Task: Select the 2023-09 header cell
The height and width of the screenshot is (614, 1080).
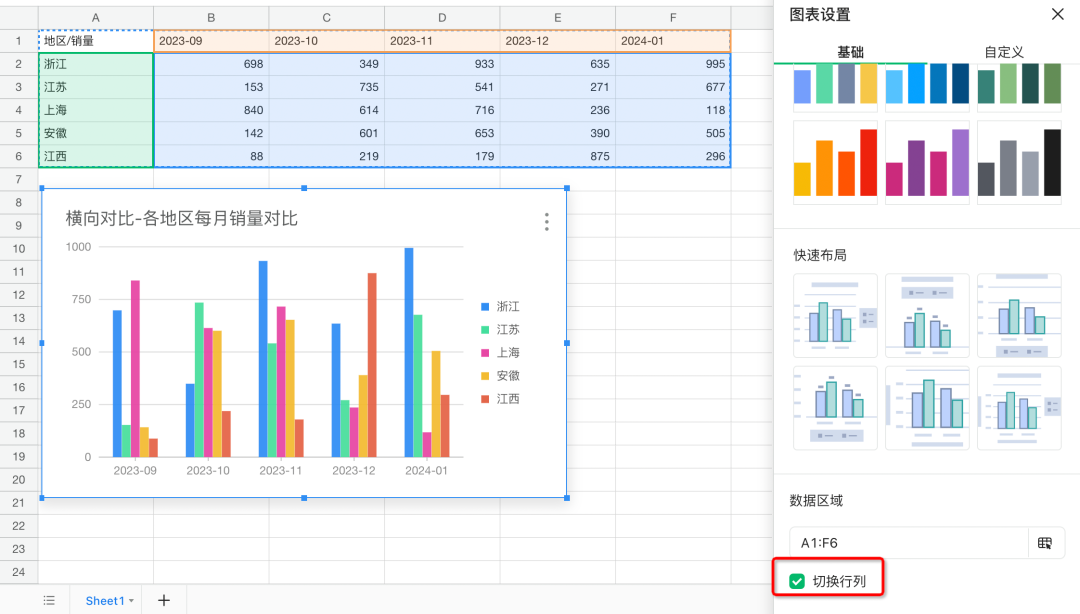Action: pos(211,41)
